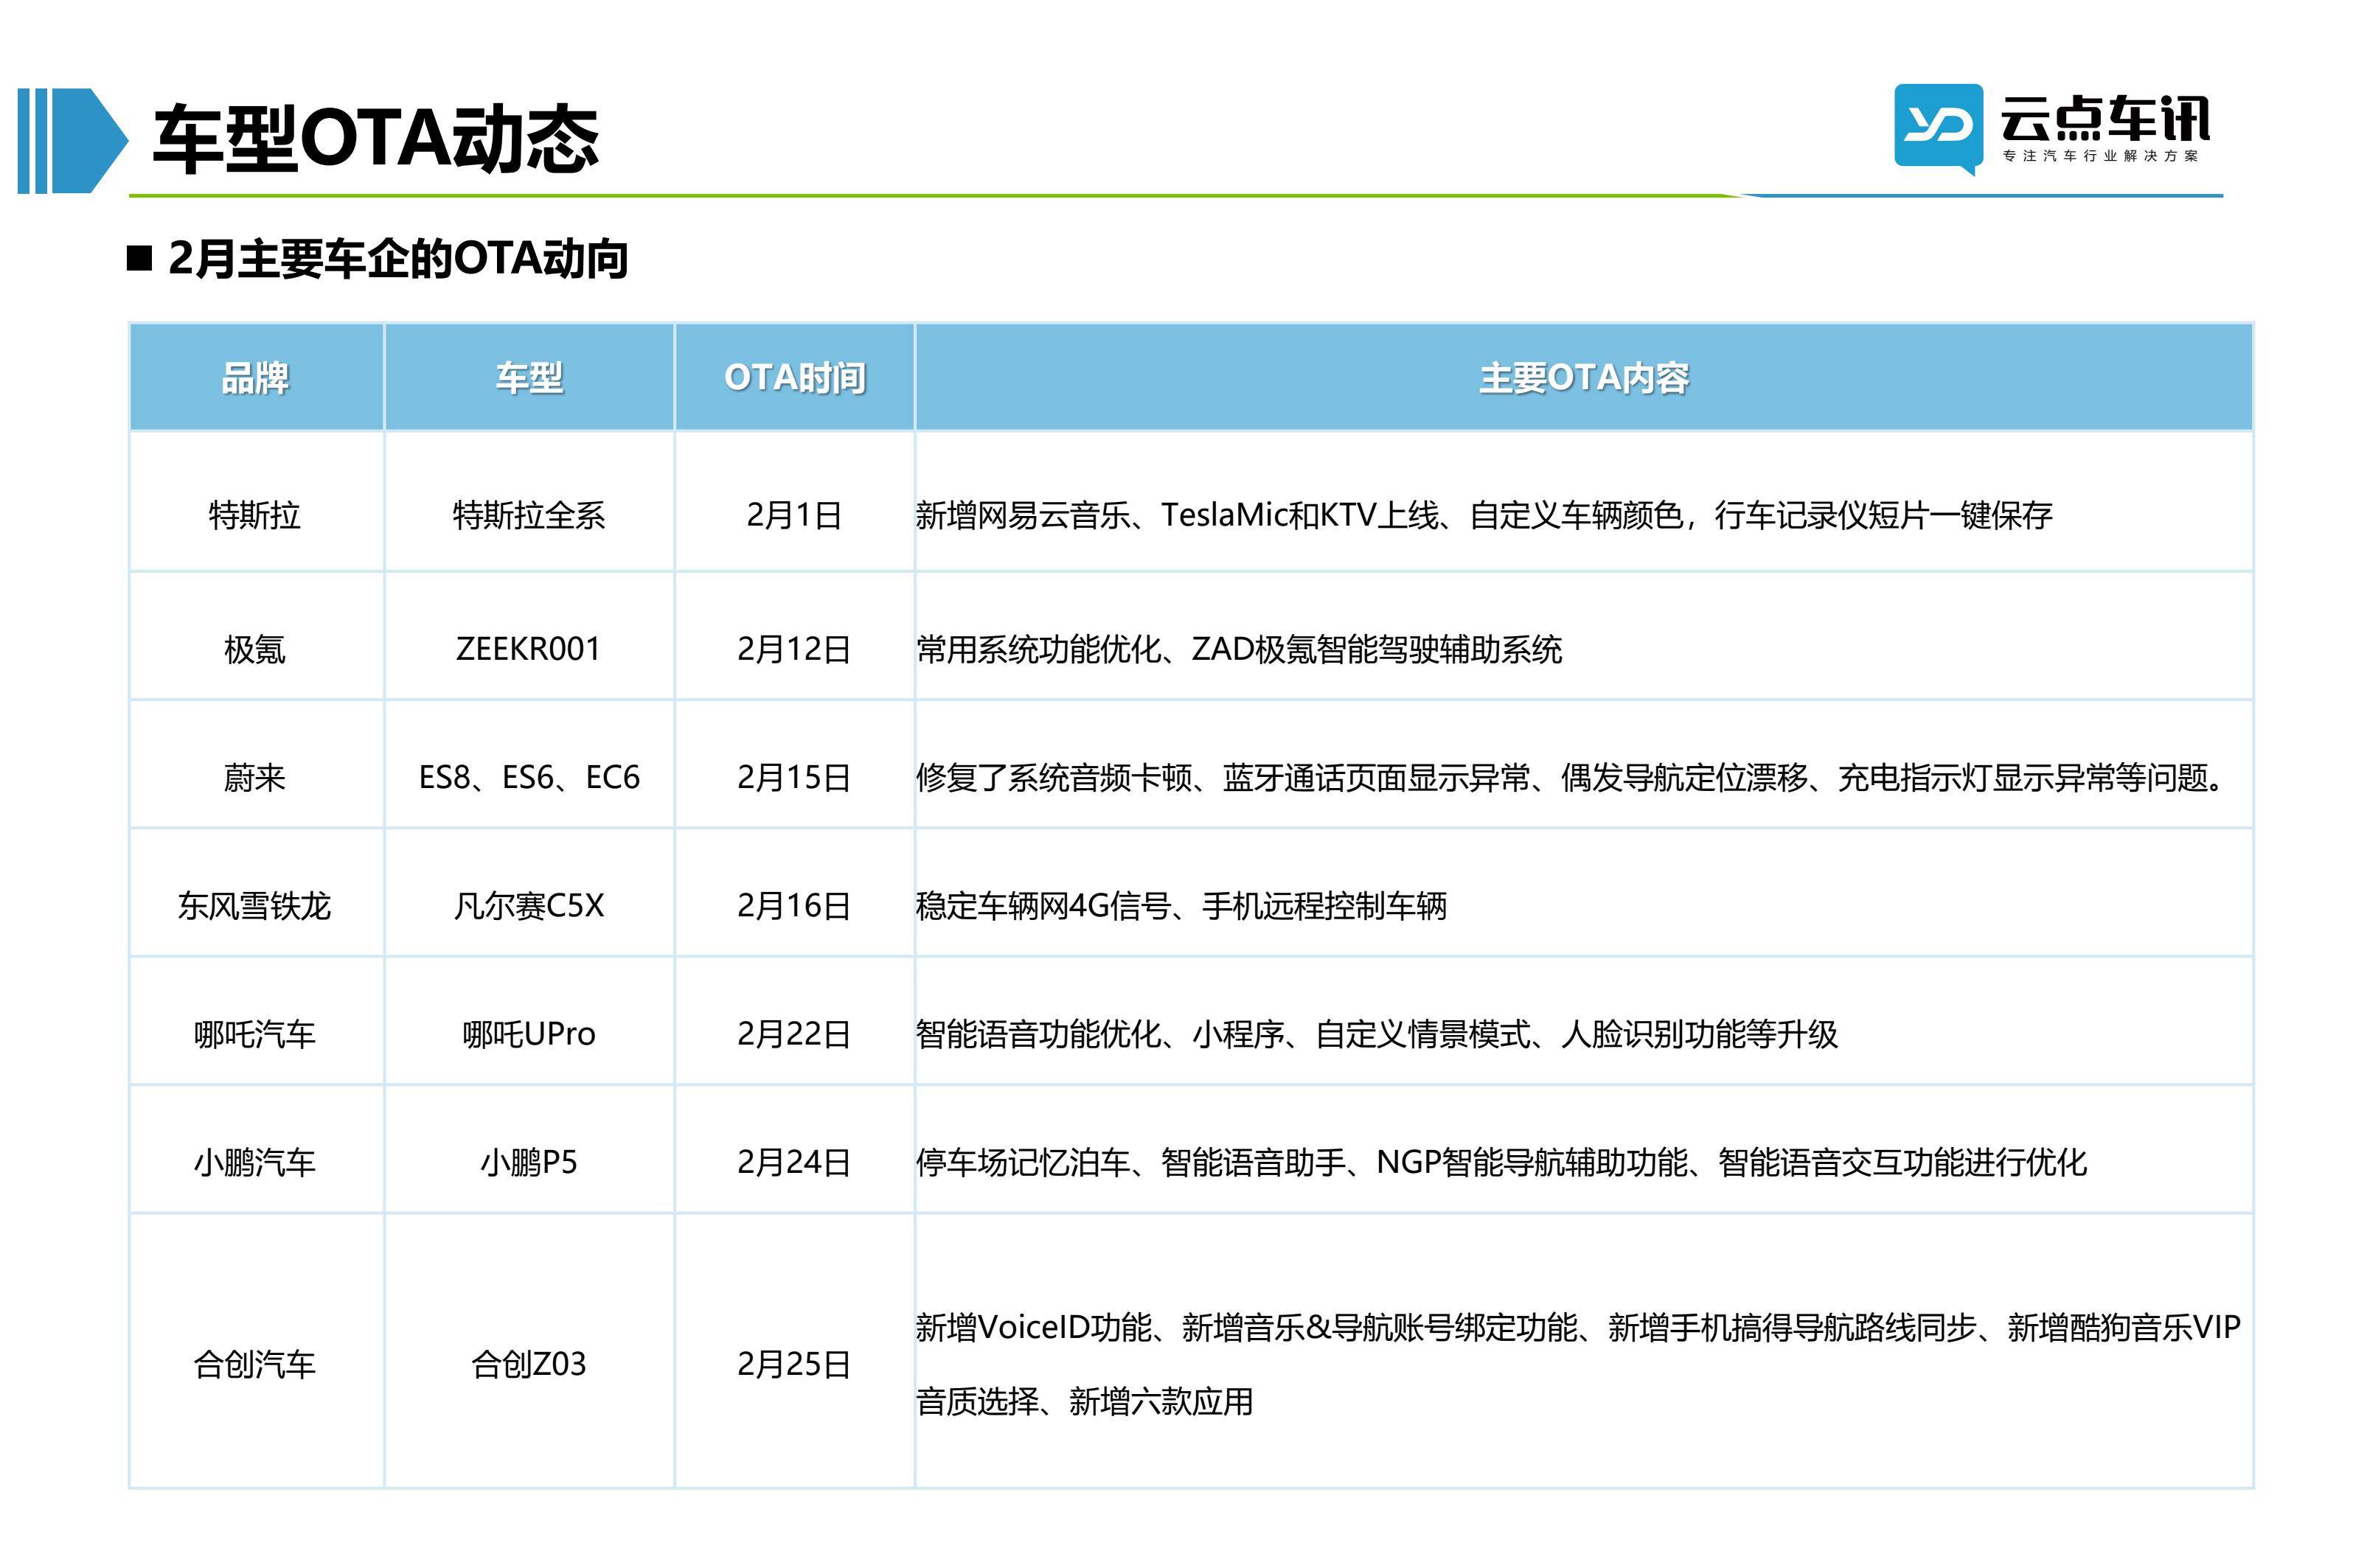The width and height of the screenshot is (2353, 1568).
Task: Select the 合创Z03 model cell
Action: pyautogui.click(x=529, y=1351)
